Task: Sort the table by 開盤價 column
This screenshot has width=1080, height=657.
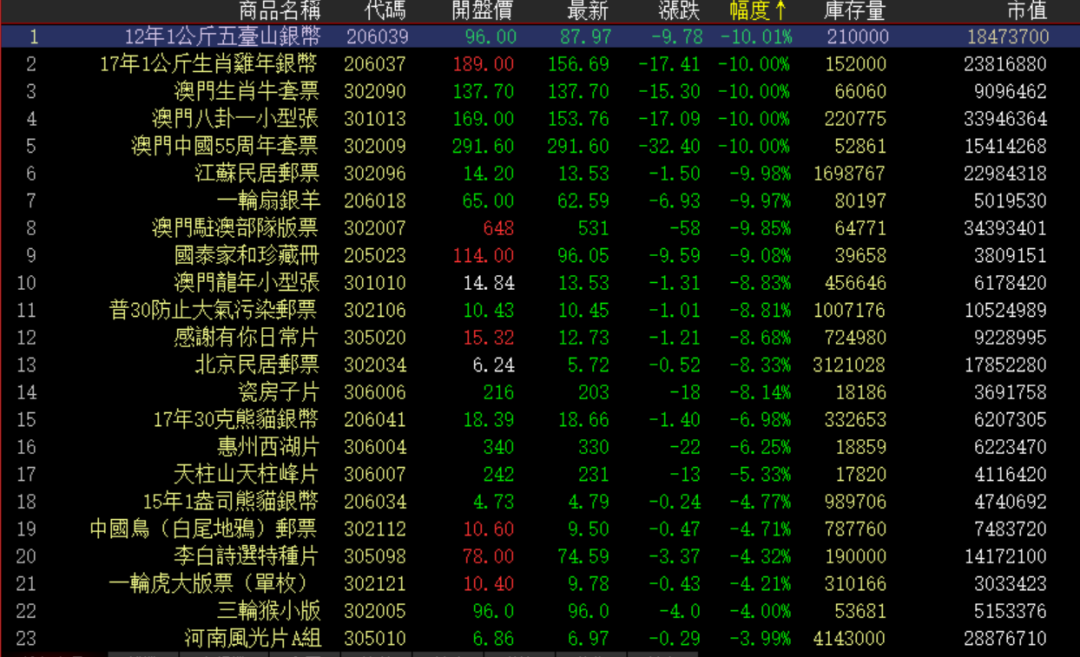Action: [x=484, y=11]
